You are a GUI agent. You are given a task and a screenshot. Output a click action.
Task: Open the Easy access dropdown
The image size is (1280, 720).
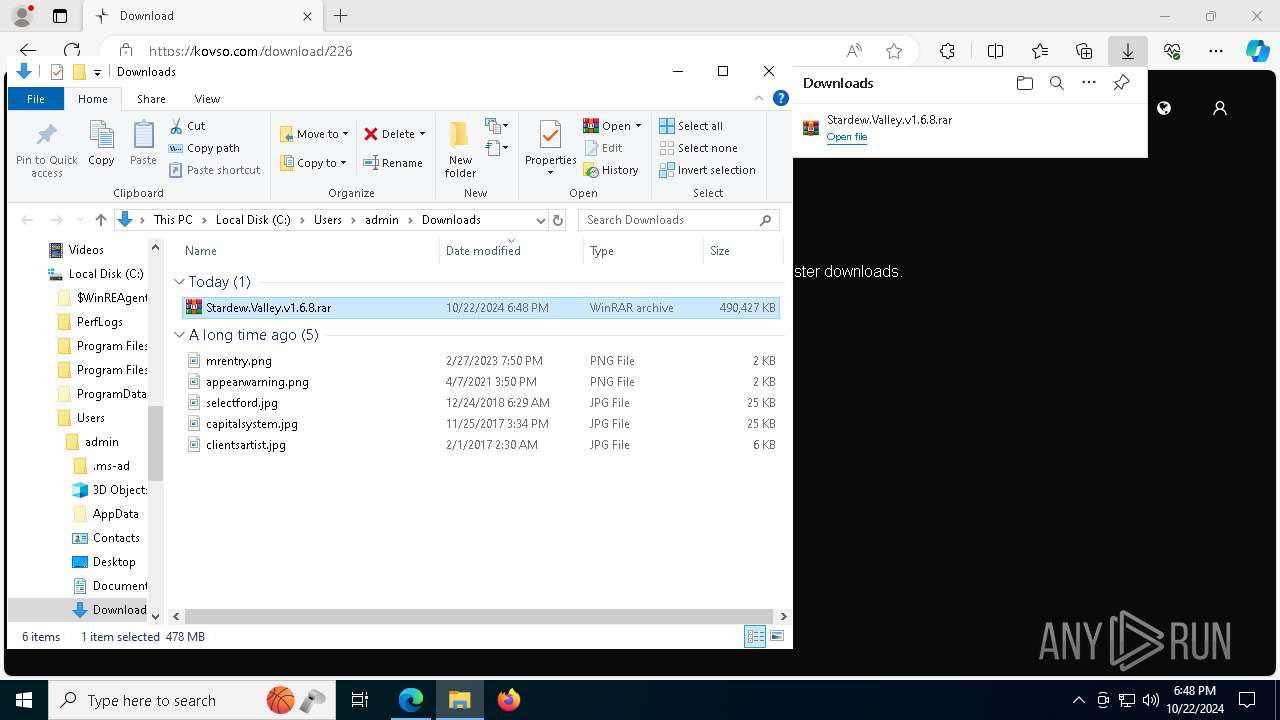497,149
